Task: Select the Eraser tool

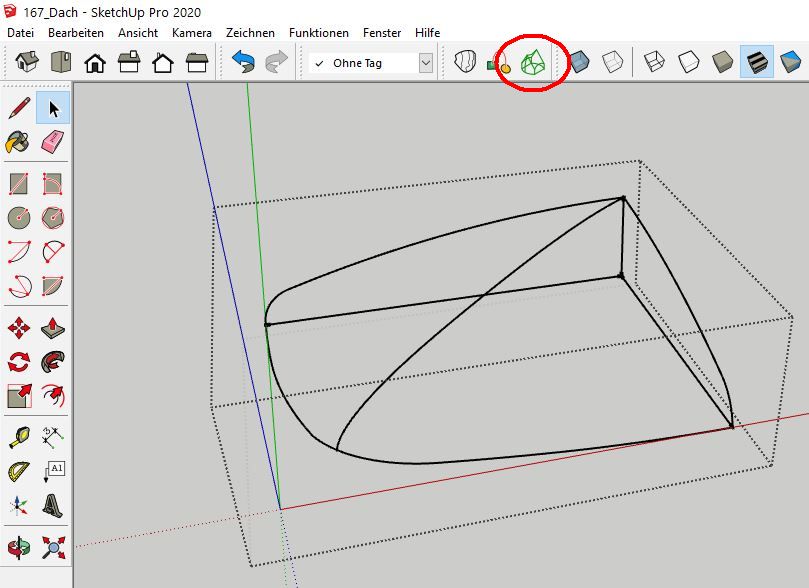Action: click(53, 142)
